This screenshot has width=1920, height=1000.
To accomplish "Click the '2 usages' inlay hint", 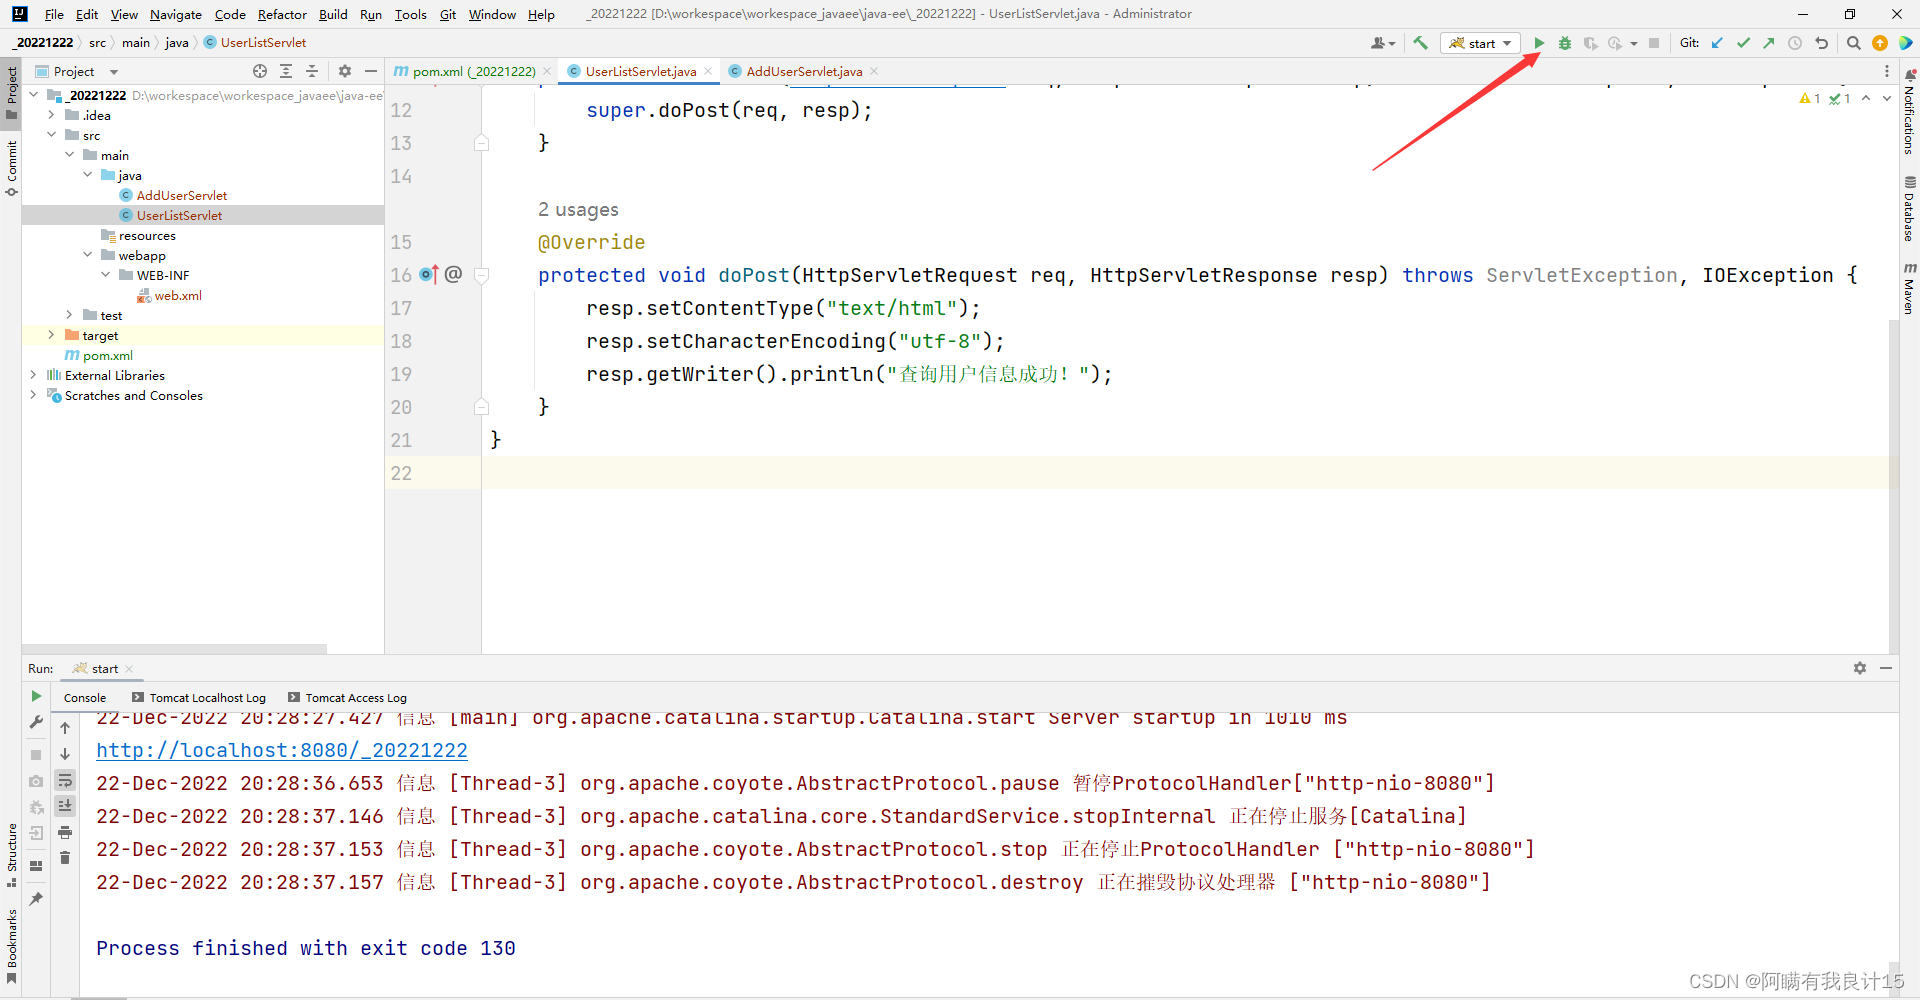I will pos(578,209).
